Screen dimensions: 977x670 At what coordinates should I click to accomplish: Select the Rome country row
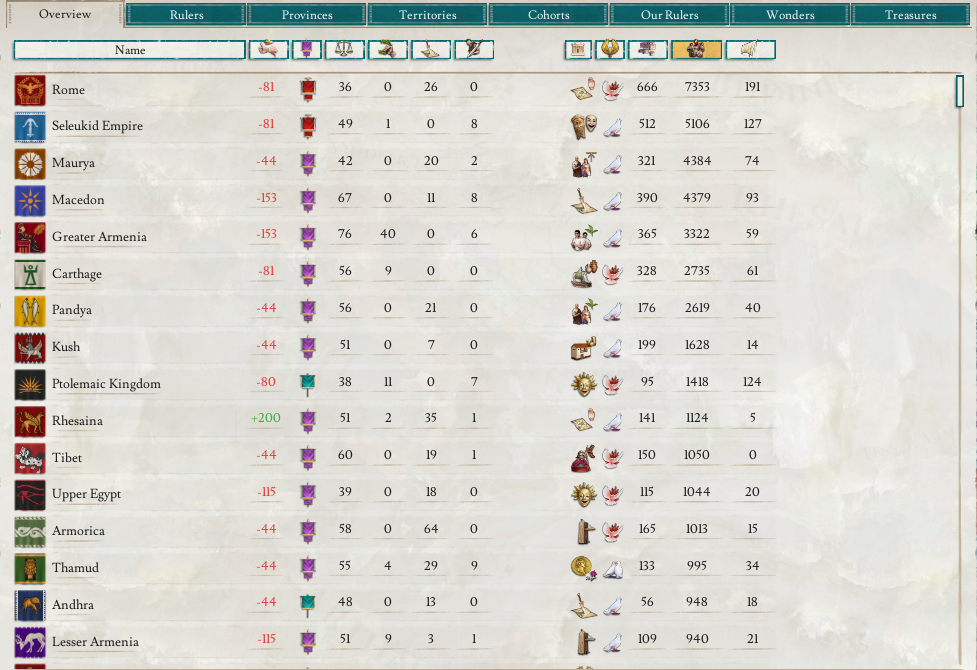click(x=394, y=89)
